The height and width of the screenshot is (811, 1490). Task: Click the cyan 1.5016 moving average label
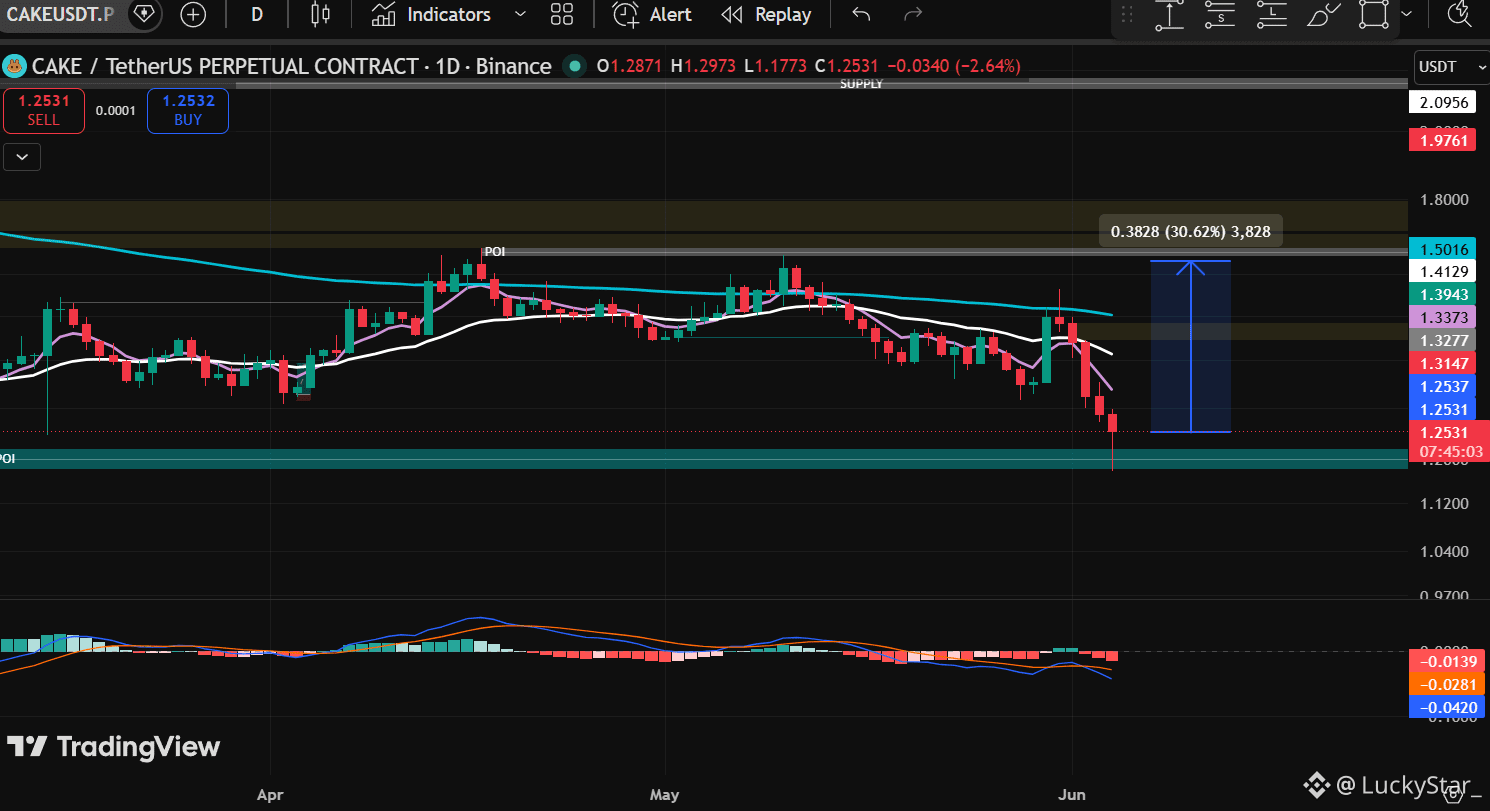1443,249
